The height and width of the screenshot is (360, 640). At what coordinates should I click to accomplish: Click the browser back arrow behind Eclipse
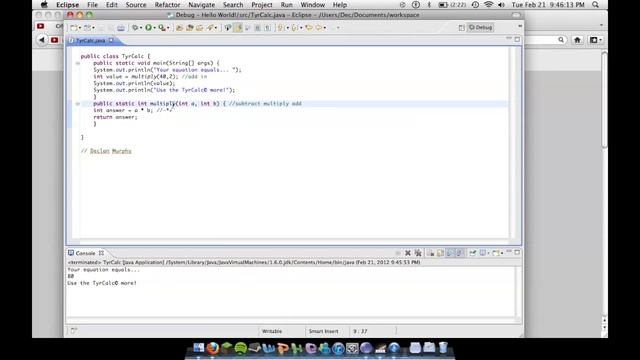(x=42, y=40)
